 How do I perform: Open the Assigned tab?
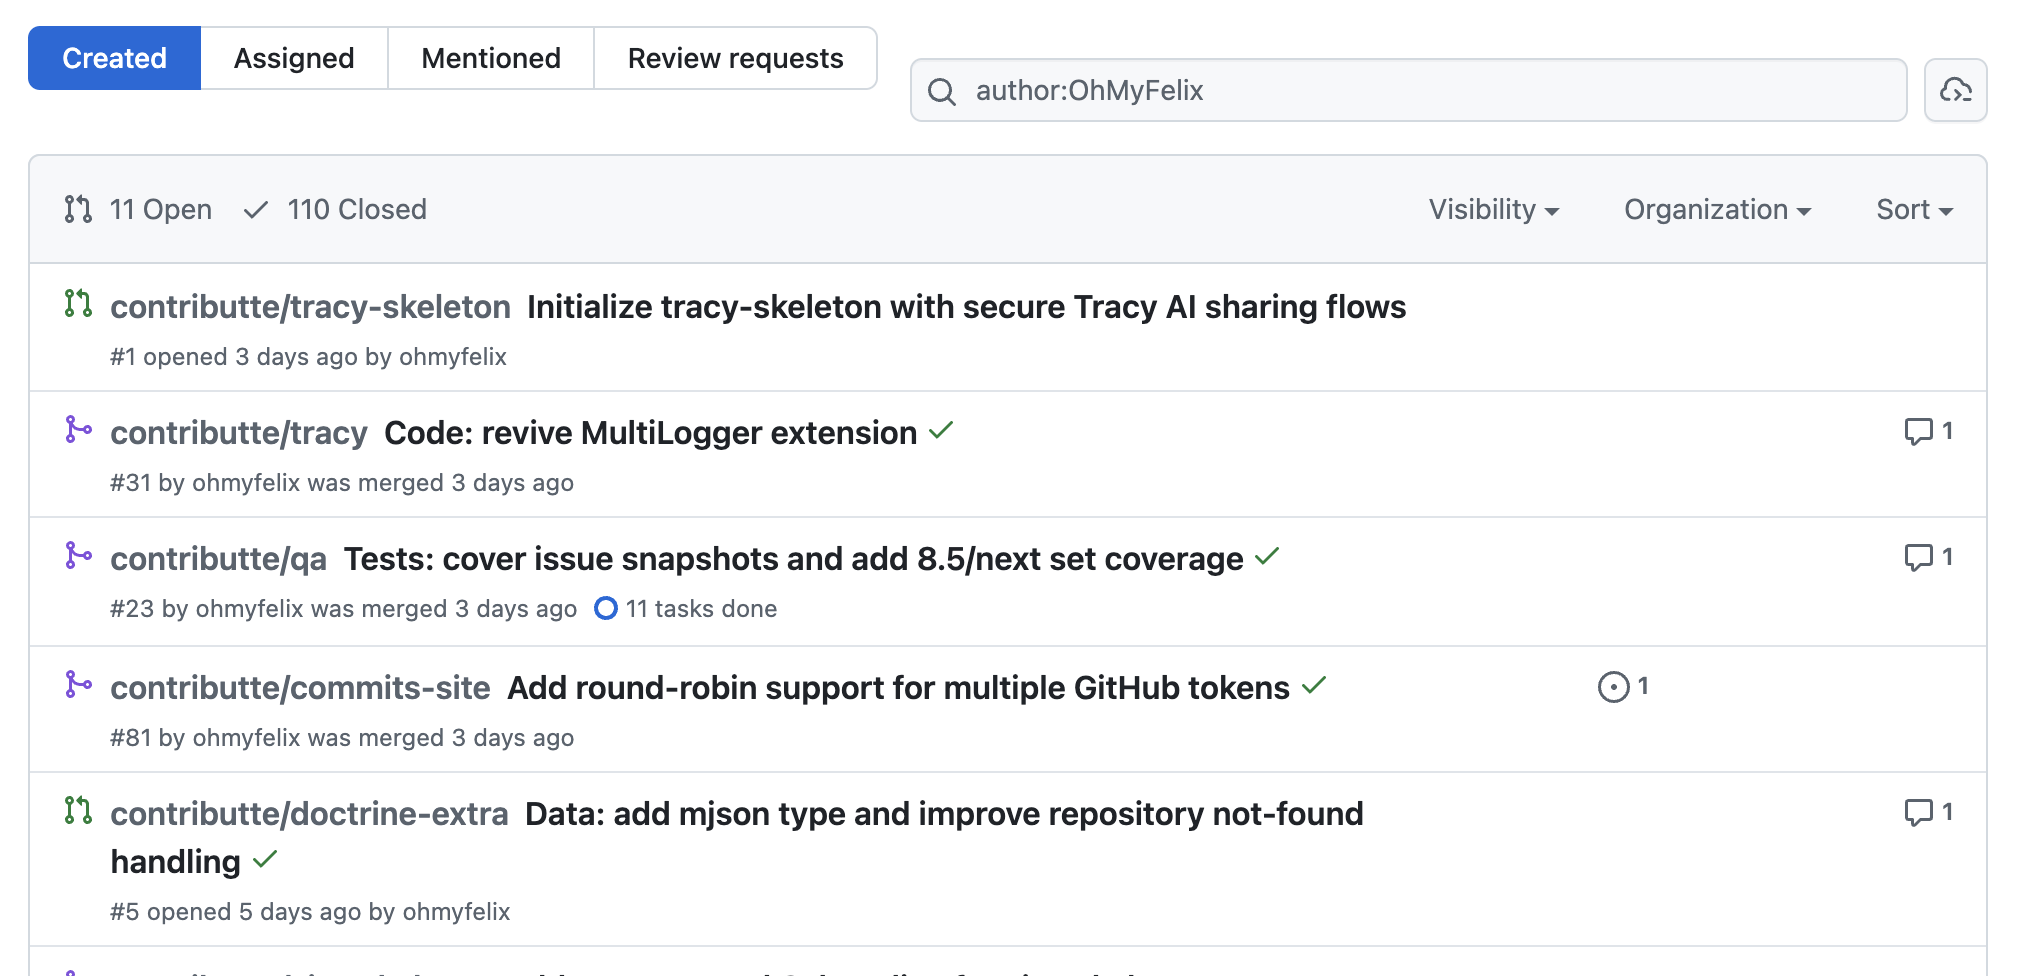click(294, 58)
